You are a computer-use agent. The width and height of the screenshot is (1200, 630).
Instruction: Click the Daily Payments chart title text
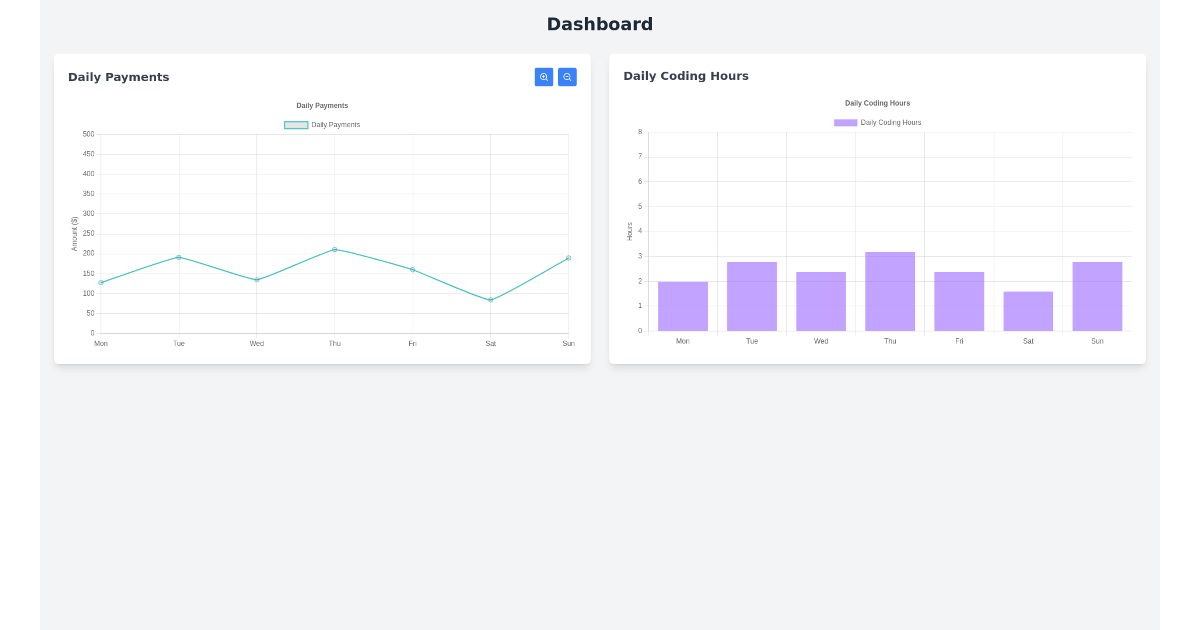click(322, 105)
